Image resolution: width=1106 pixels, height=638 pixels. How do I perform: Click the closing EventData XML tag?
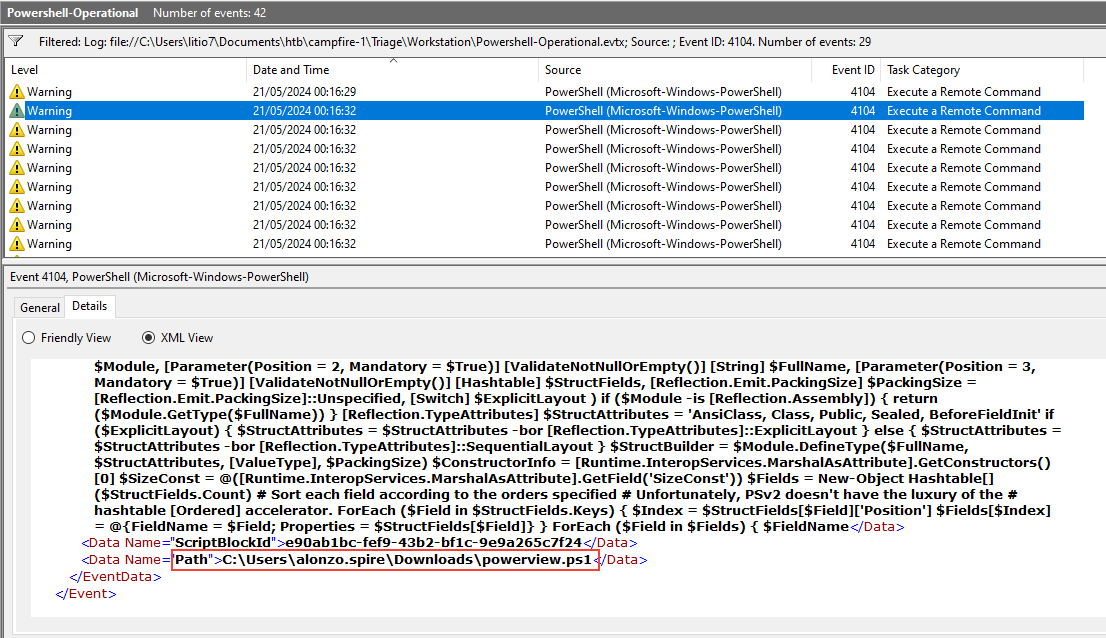coord(115,577)
